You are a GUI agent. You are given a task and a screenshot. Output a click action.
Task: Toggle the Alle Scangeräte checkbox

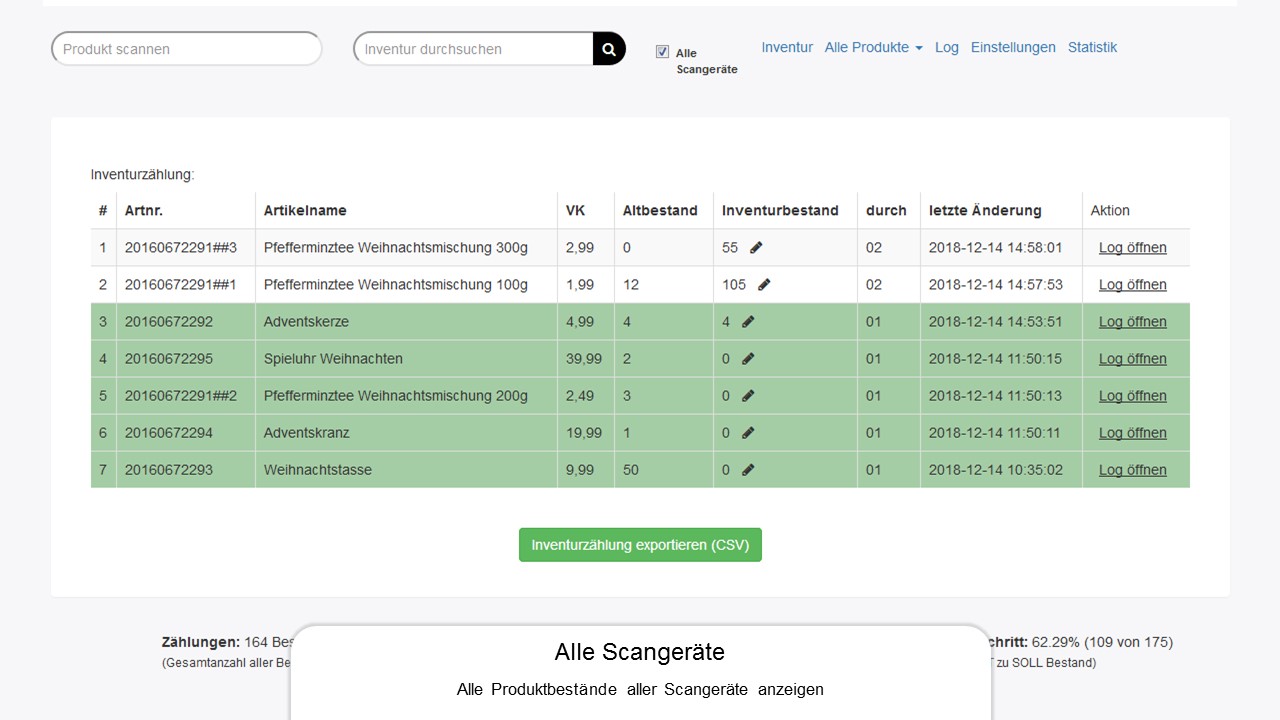tap(662, 52)
